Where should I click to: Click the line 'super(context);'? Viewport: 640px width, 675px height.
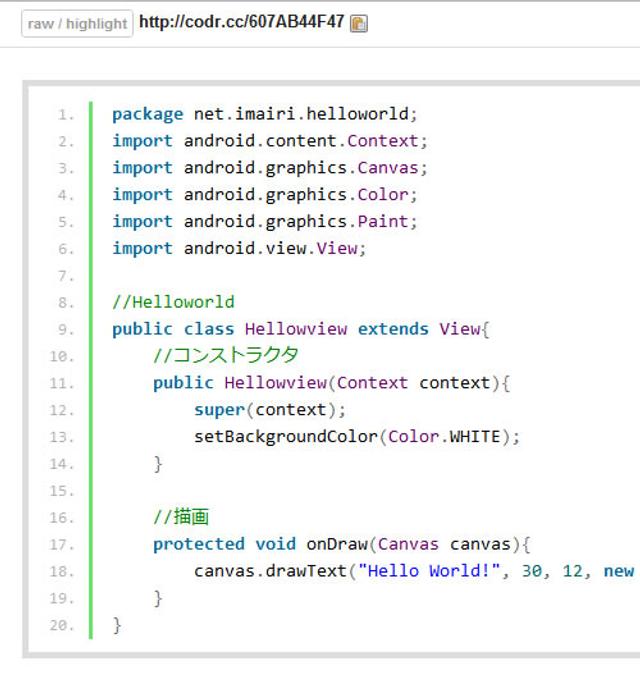point(270,410)
